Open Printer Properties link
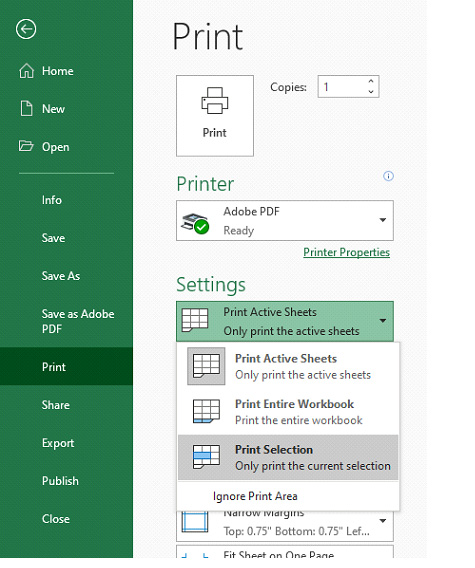 [x=346, y=252]
